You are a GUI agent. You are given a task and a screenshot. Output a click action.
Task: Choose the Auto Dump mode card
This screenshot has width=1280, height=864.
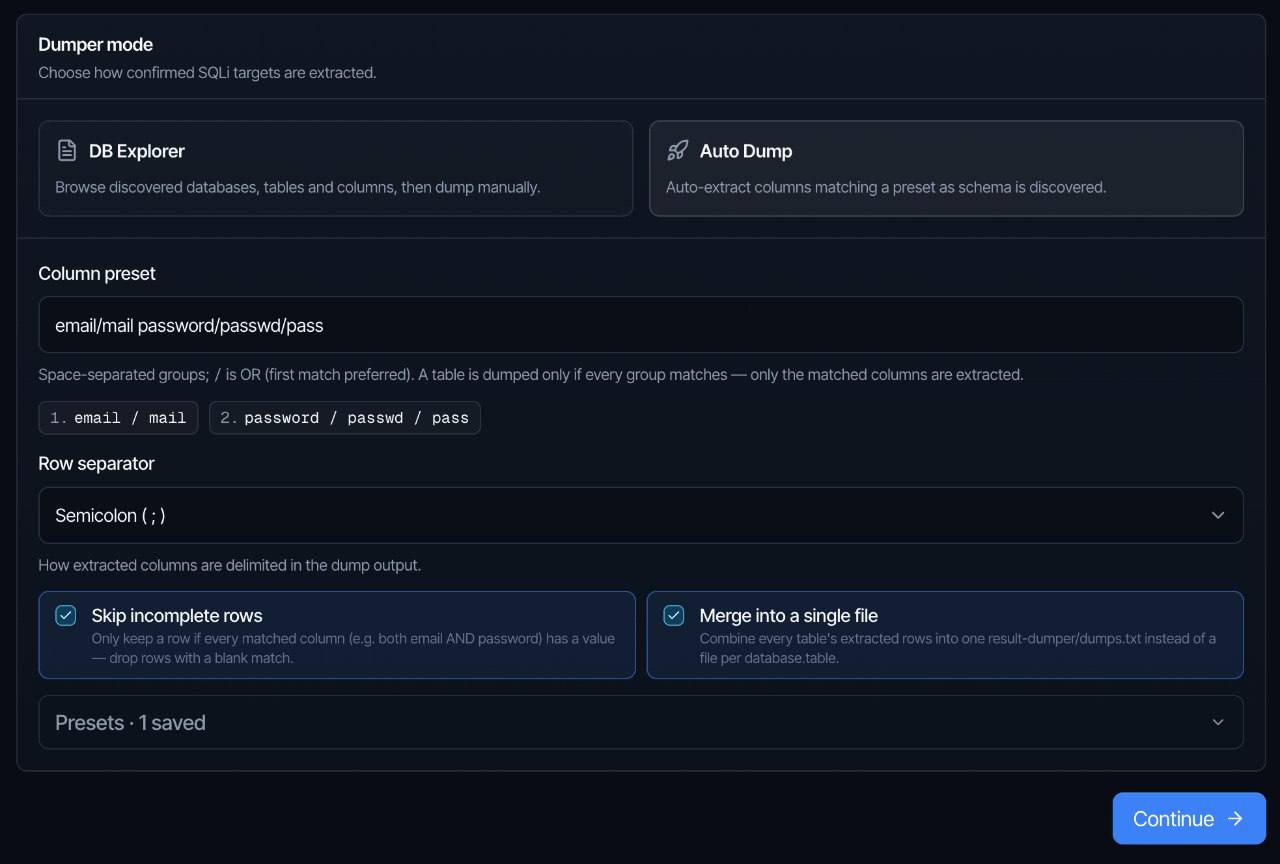pos(946,168)
